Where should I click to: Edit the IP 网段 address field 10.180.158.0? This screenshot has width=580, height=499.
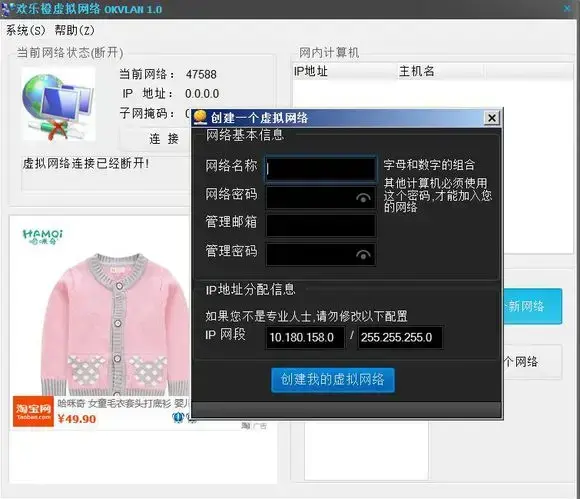click(x=305, y=337)
